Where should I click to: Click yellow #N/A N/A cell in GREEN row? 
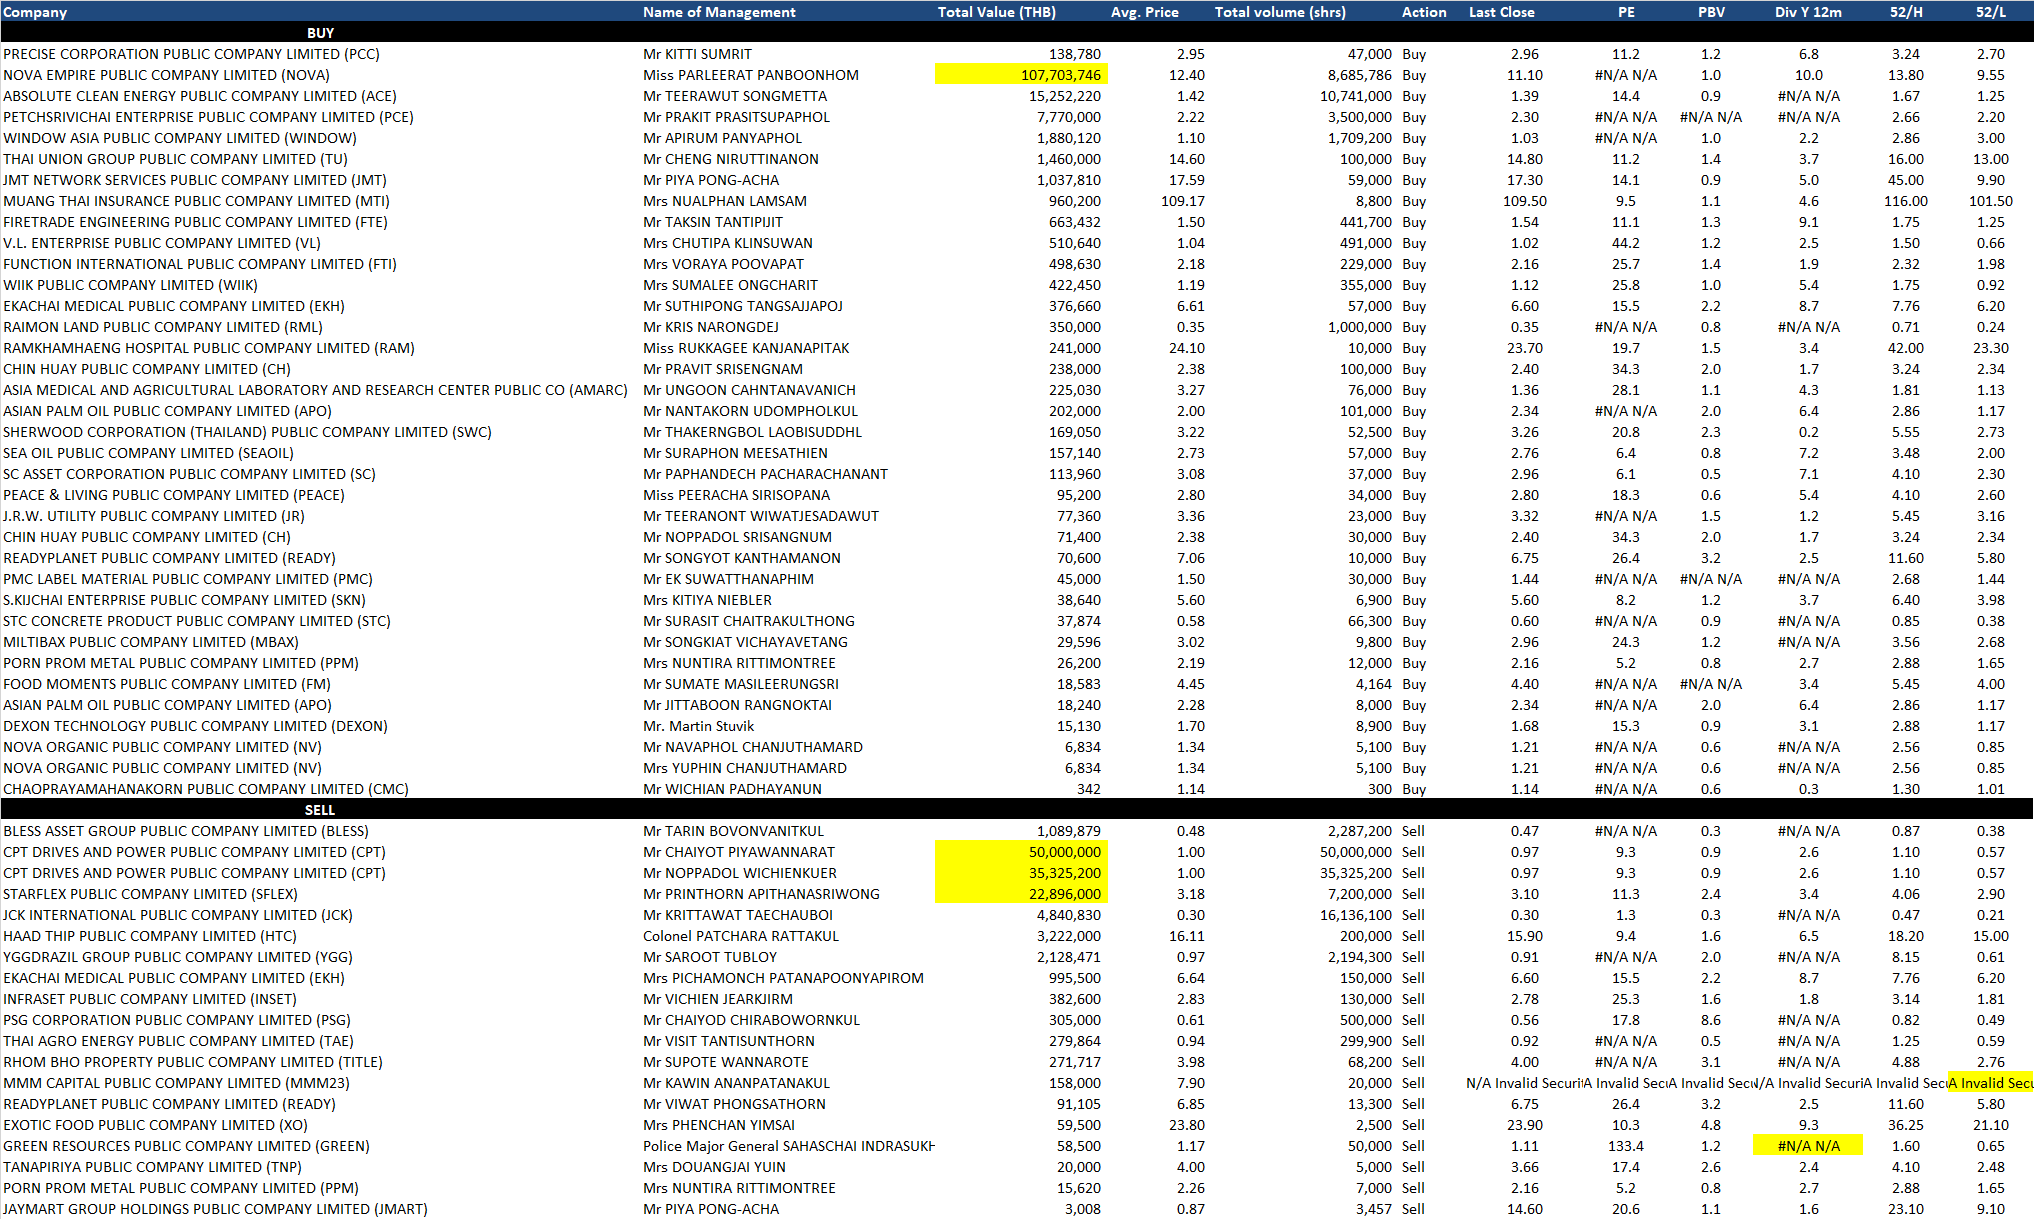(x=1808, y=1146)
